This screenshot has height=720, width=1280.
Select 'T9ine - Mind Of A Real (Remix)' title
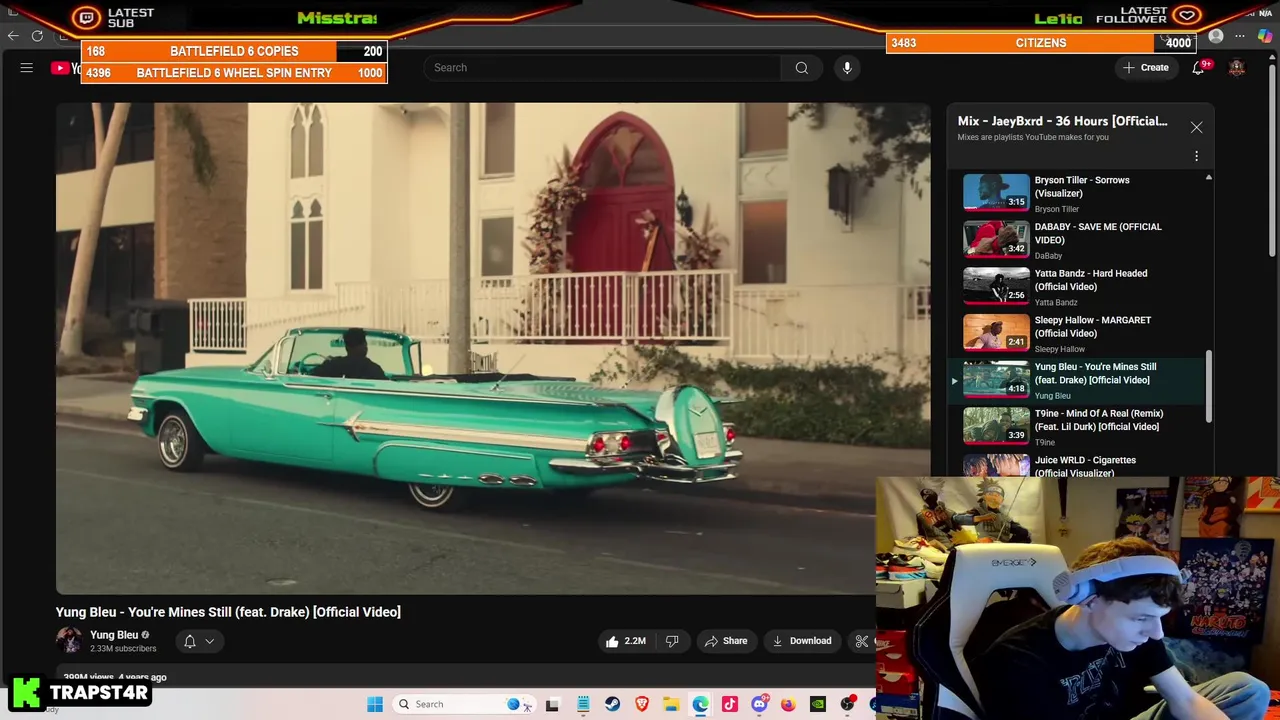click(x=1099, y=420)
